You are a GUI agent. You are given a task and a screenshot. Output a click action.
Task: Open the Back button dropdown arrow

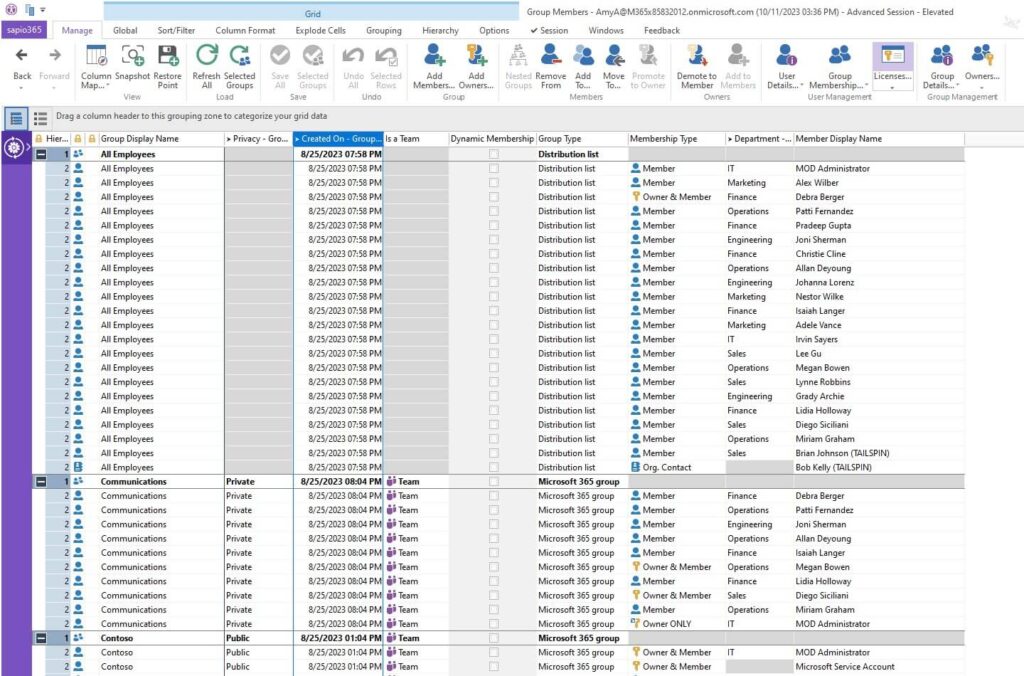click(22, 88)
